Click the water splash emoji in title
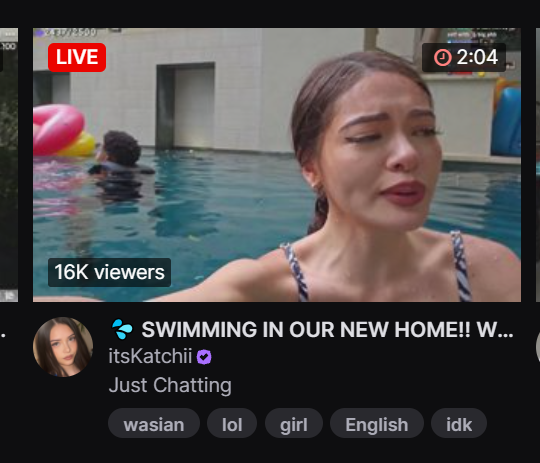 click(122, 329)
